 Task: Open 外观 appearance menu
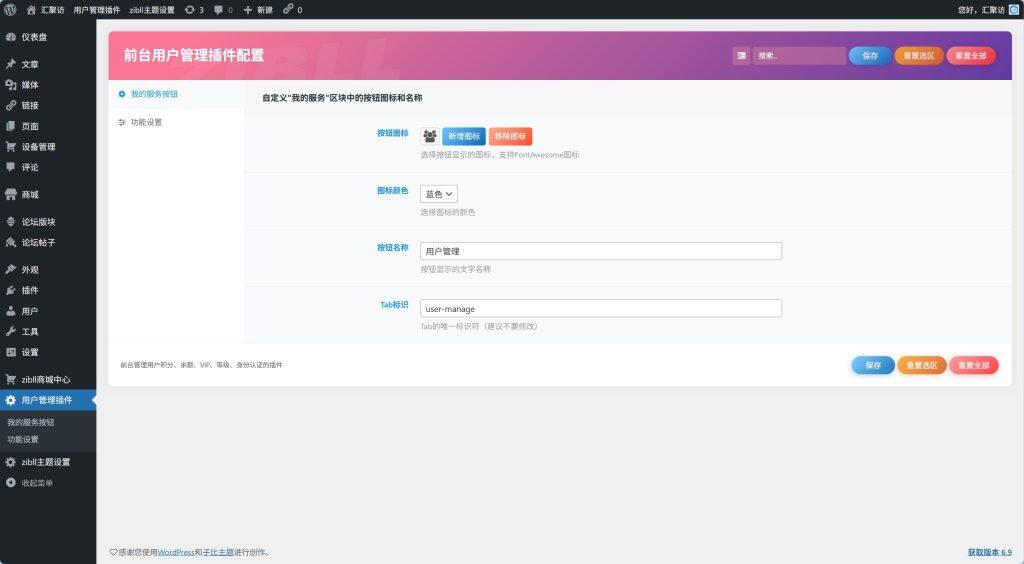tap(48, 270)
